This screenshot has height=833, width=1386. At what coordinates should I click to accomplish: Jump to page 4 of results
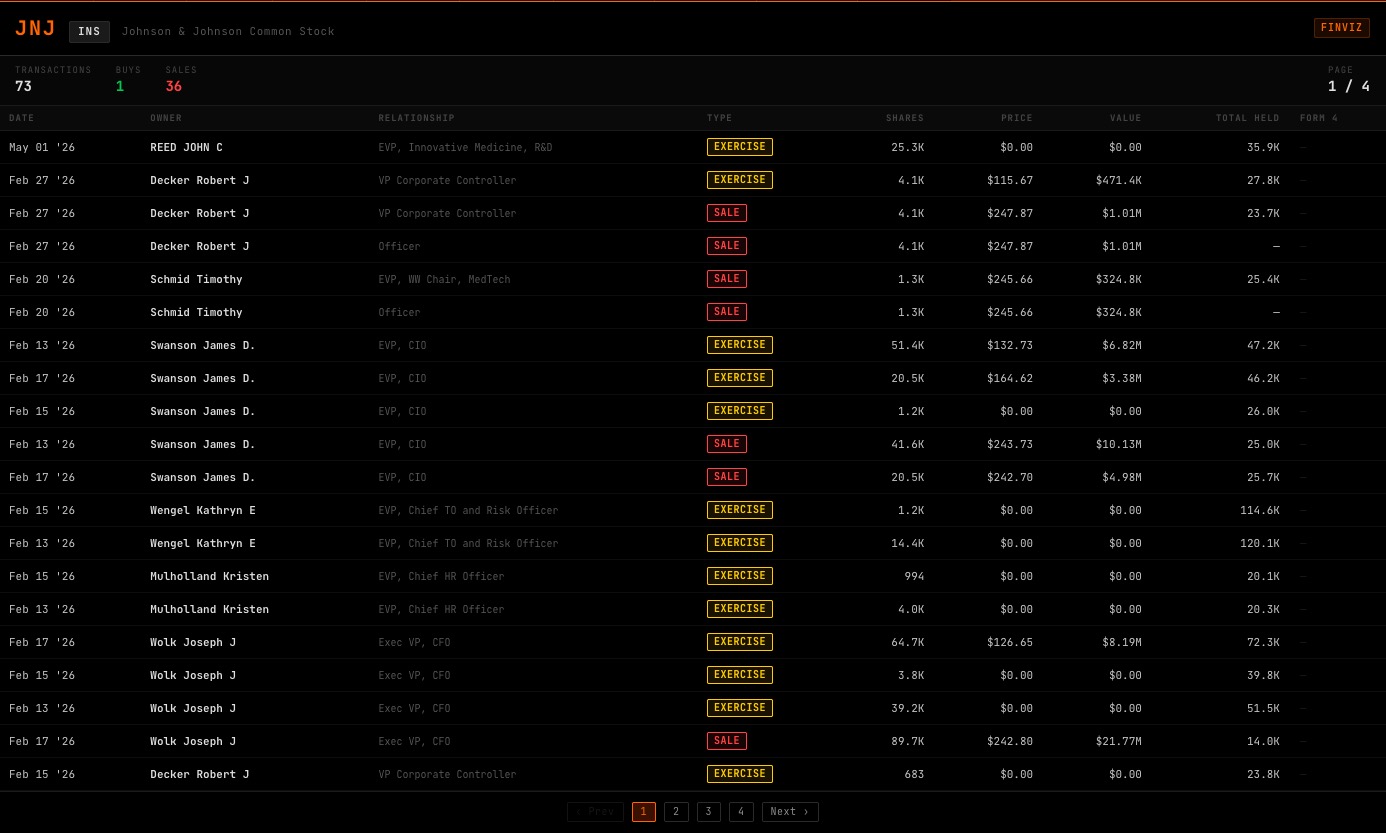pyautogui.click(x=741, y=812)
